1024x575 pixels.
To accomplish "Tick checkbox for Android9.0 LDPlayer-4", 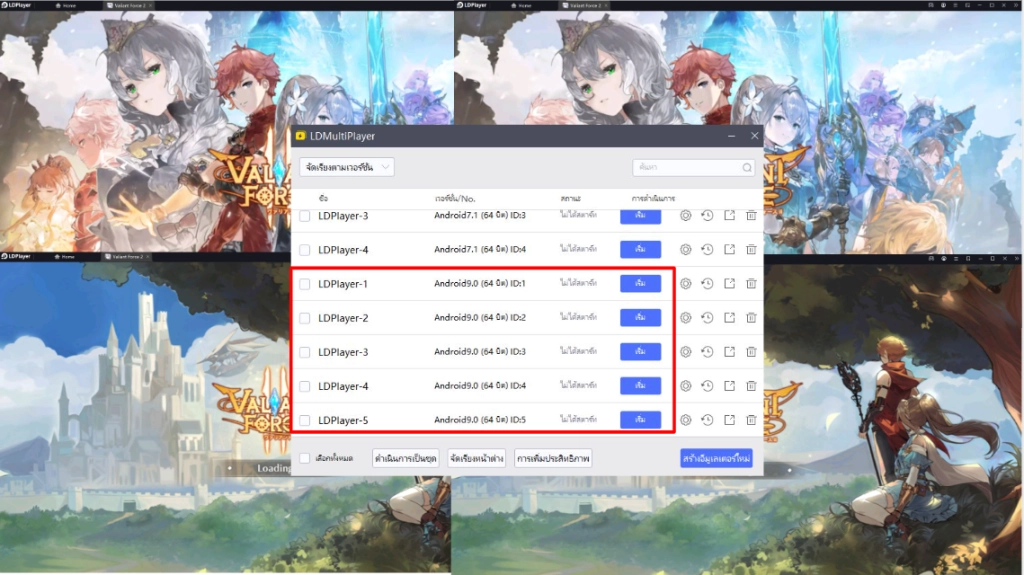I will click(304, 386).
